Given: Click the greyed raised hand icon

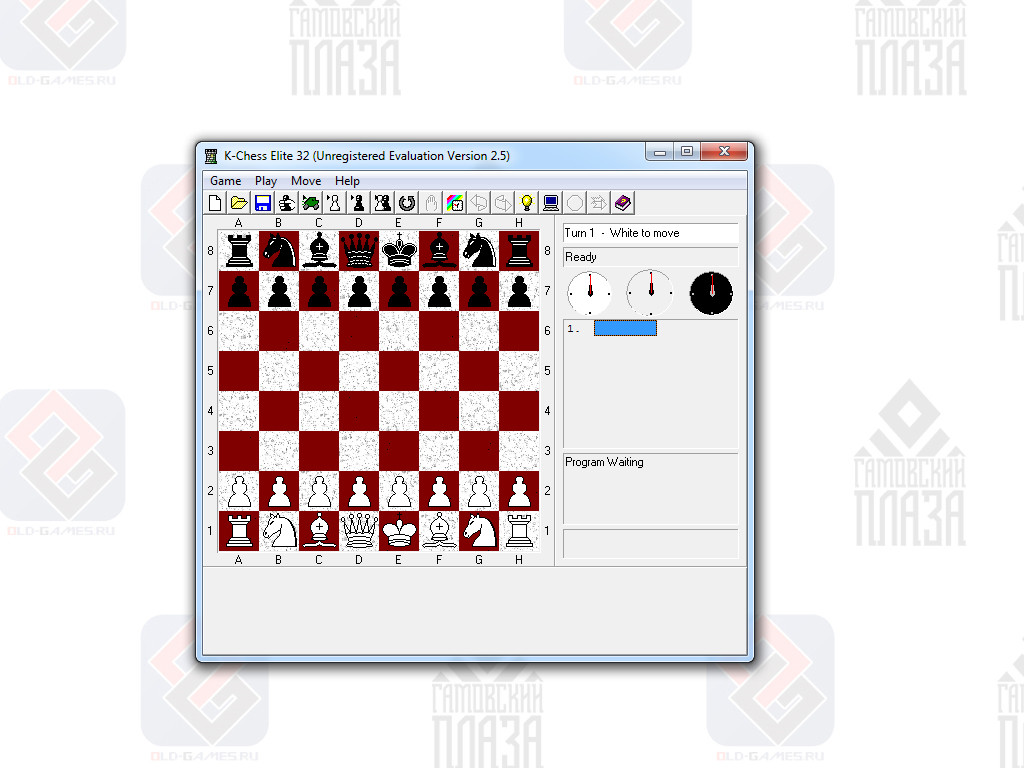Looking at the screenshot, I should point(431,203).
